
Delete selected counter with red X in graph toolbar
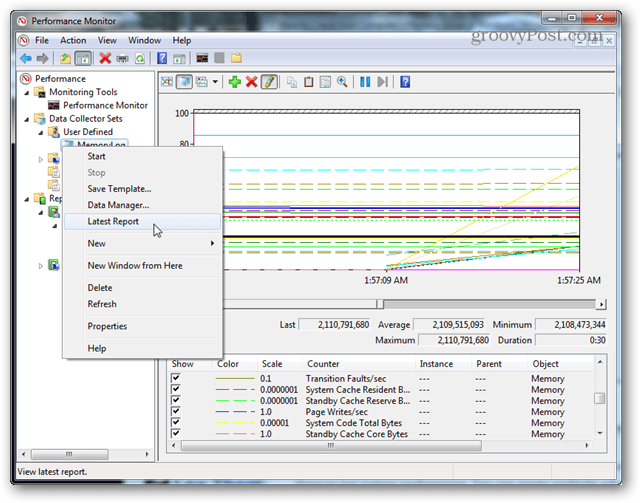click(x=251, y=82)
